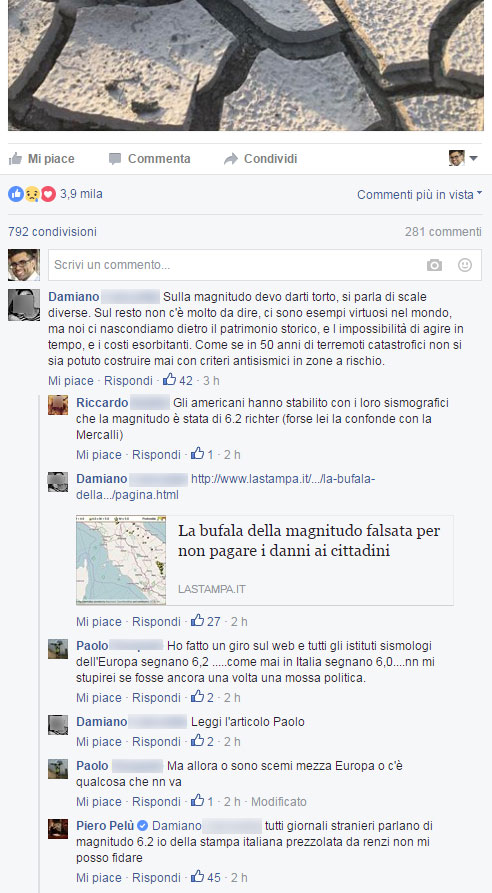Viewport: 492px width, 893px height.
Task: Click the Modificato label on Paolo's comment
Action: point(279,801)
